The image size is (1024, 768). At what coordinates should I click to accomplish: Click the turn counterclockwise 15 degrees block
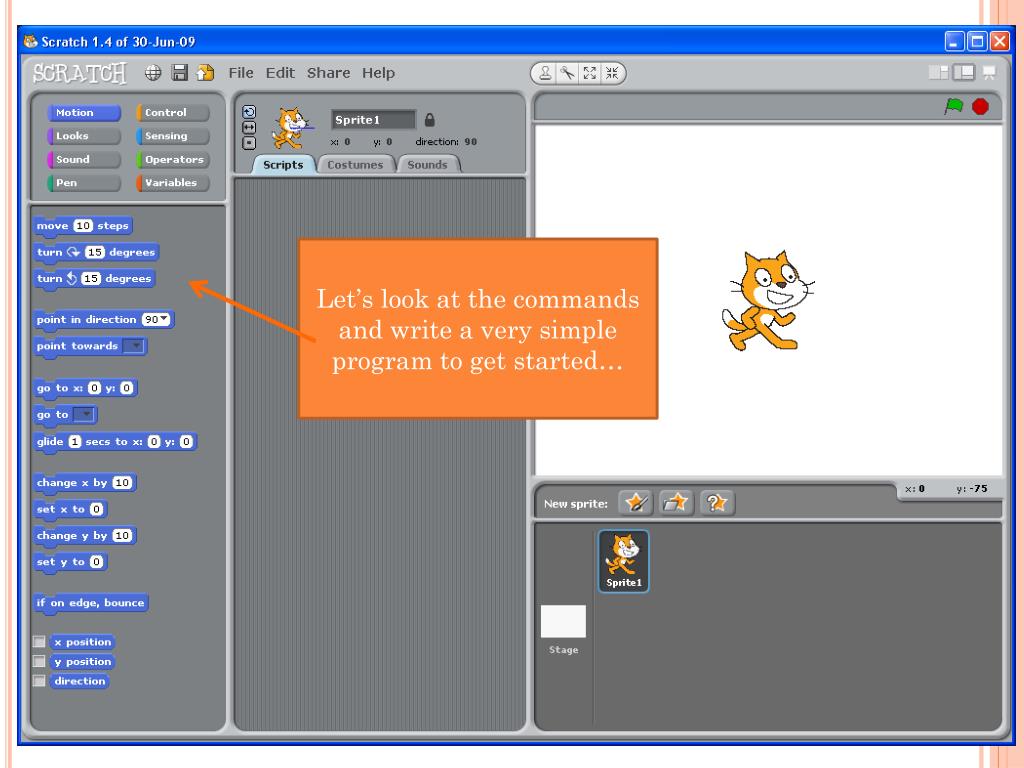click(94, 278)
